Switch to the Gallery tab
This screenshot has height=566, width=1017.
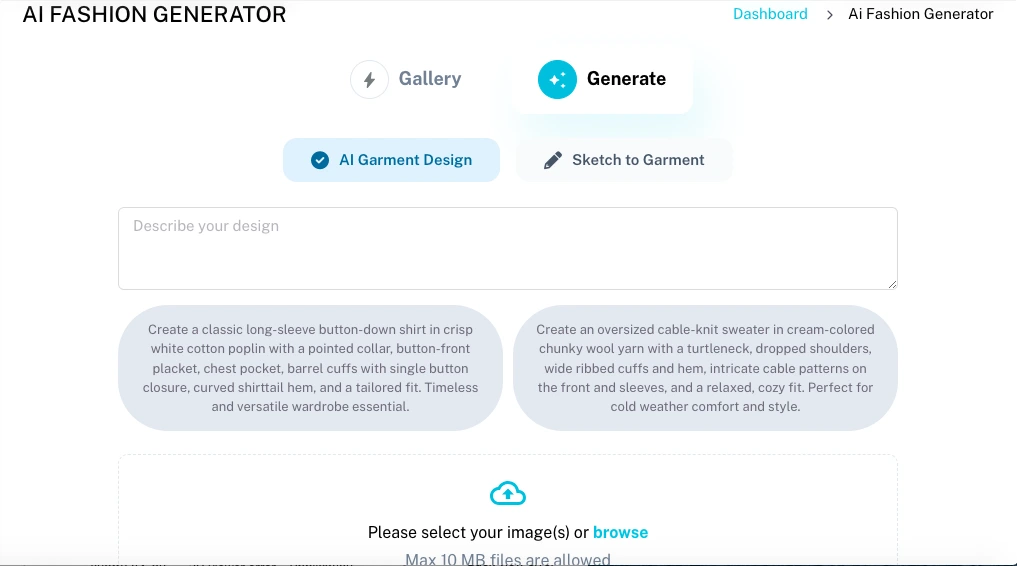pyautogui.click(x=429, y=79)
